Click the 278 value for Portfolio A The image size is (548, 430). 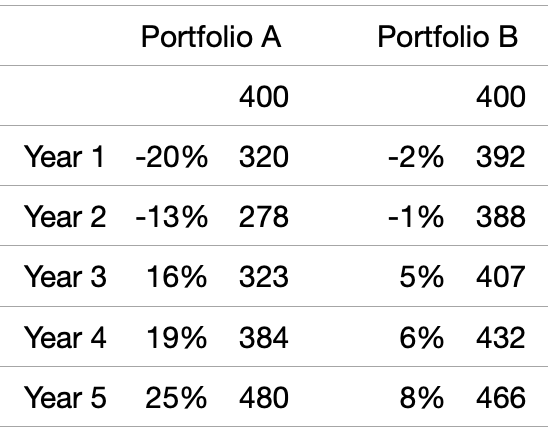tap(264, 217)
